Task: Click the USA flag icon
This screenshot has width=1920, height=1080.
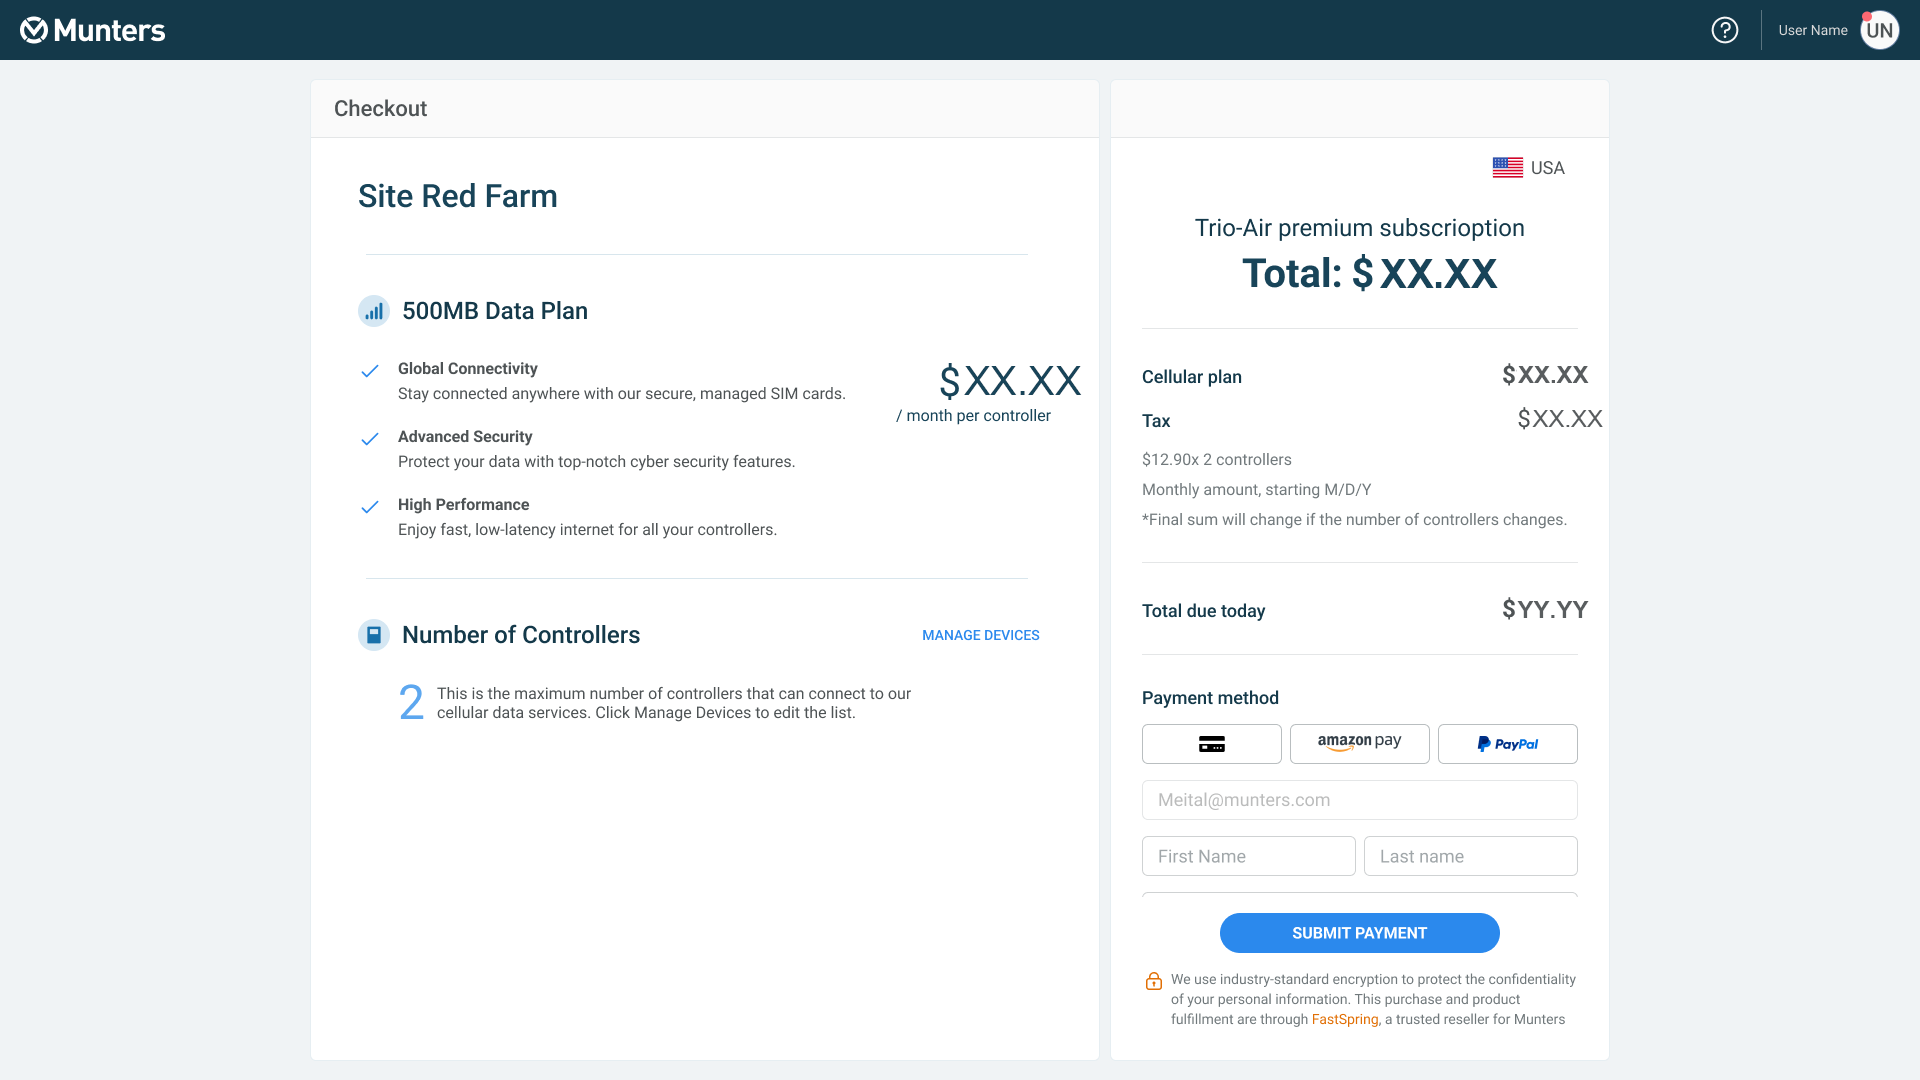Action: click(x=1507, y=168)
